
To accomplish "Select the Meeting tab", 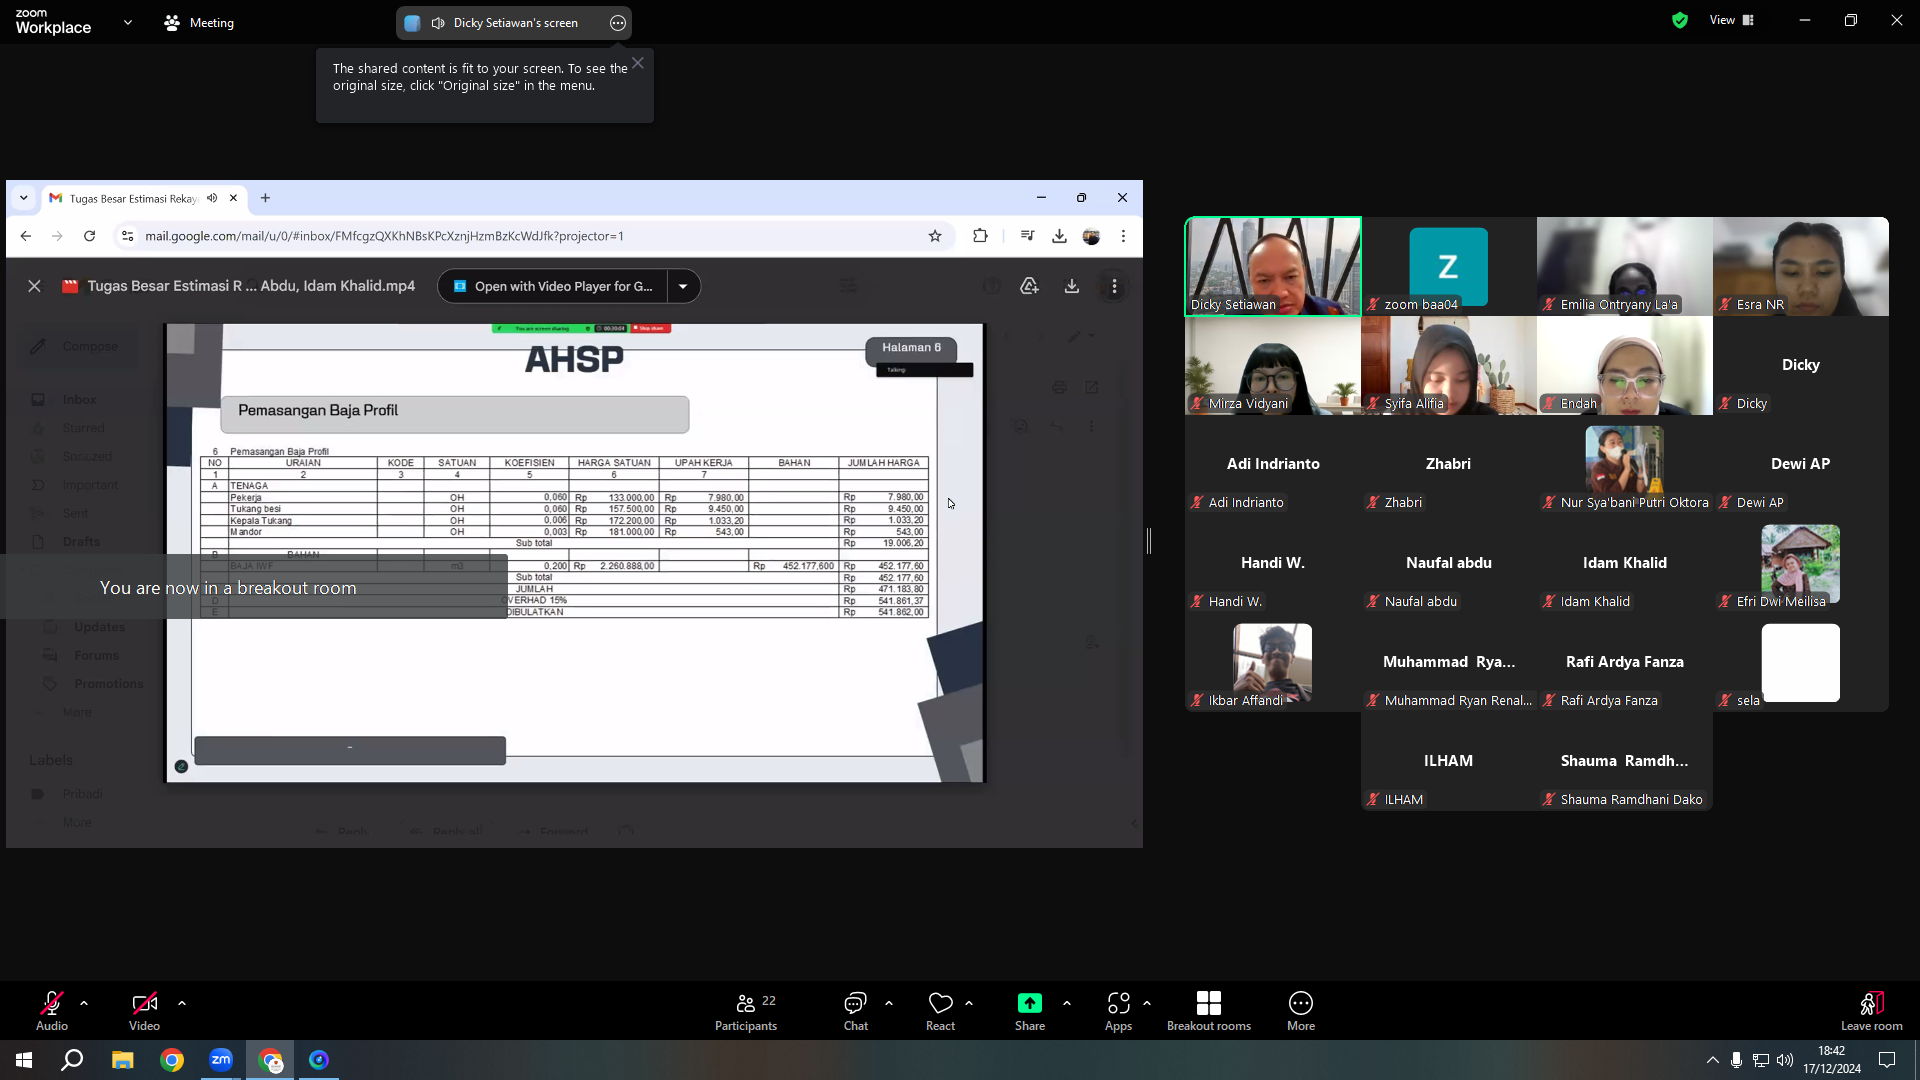I will (x=199, y=23).
